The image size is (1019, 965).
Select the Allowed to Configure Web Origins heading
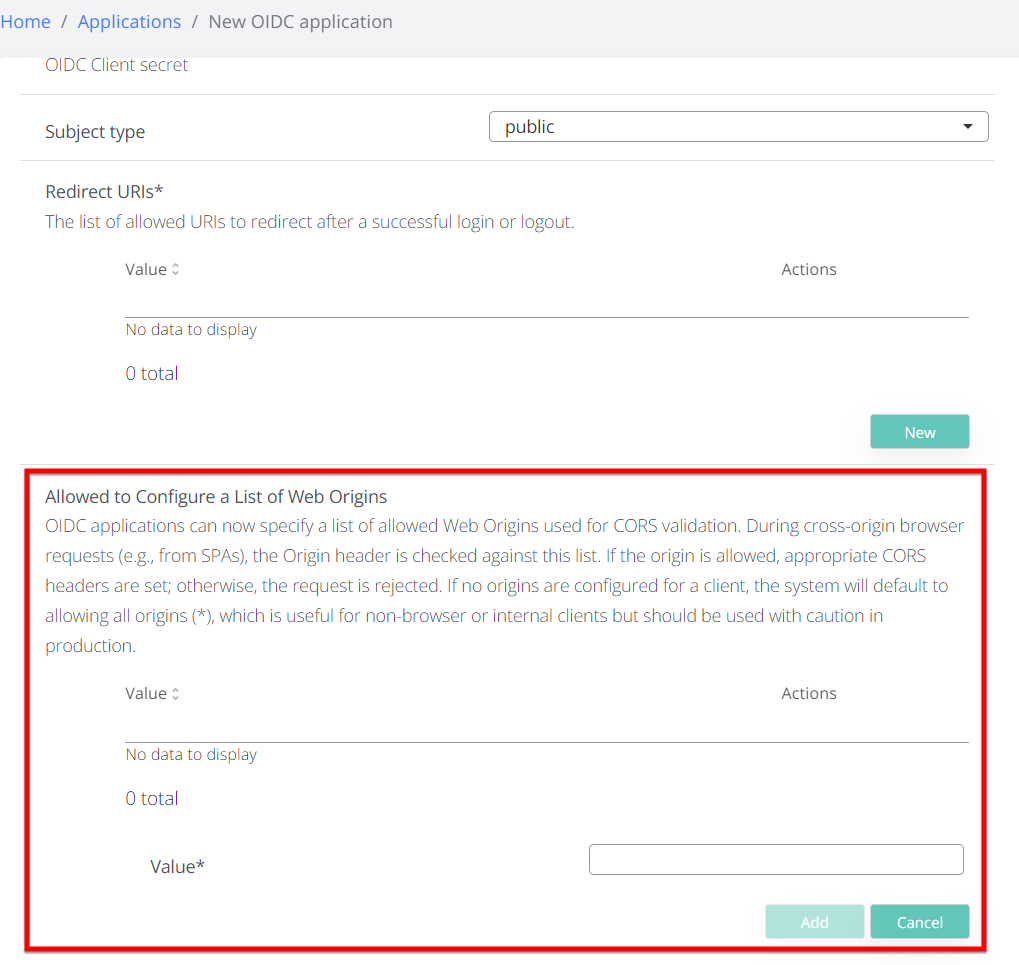216,496
